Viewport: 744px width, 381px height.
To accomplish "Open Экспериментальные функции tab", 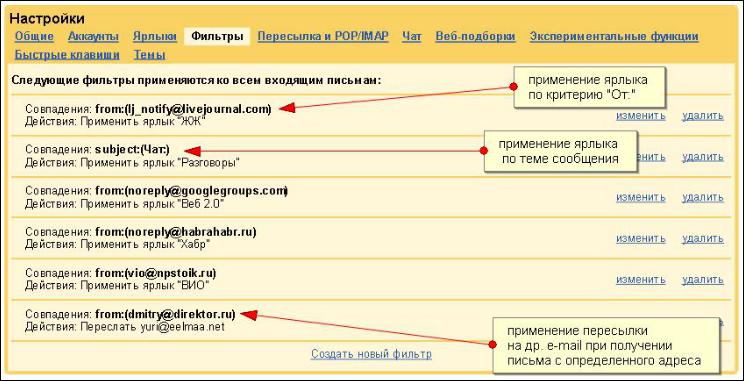I will 614,37.
